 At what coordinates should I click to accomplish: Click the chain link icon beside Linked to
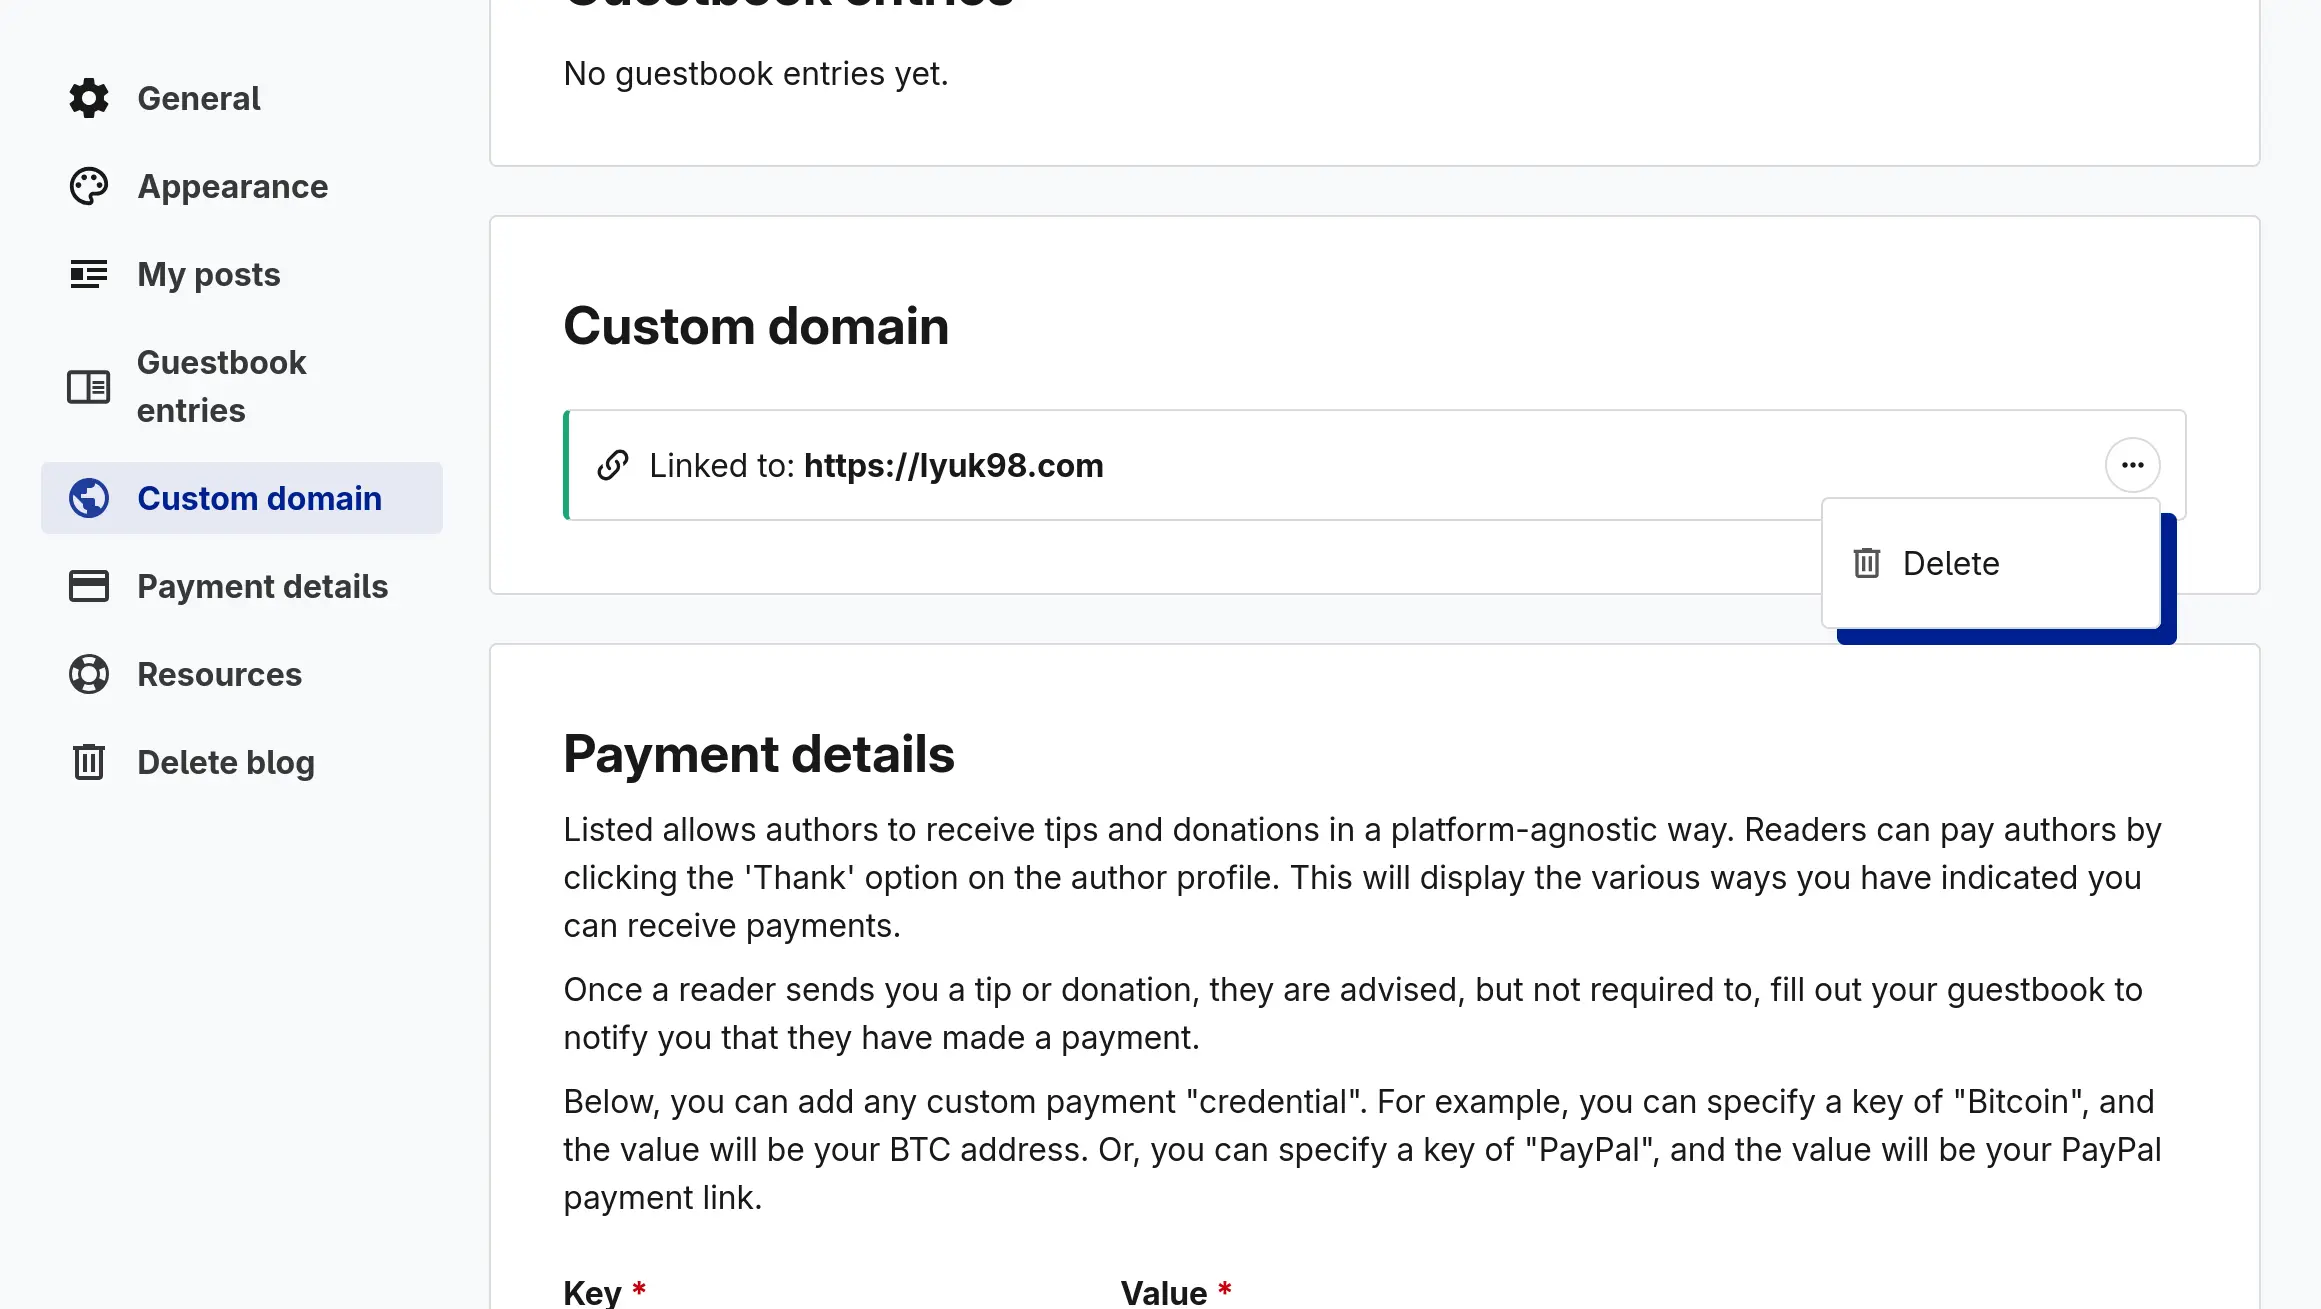pyautogui.click(x=613, y=465)
